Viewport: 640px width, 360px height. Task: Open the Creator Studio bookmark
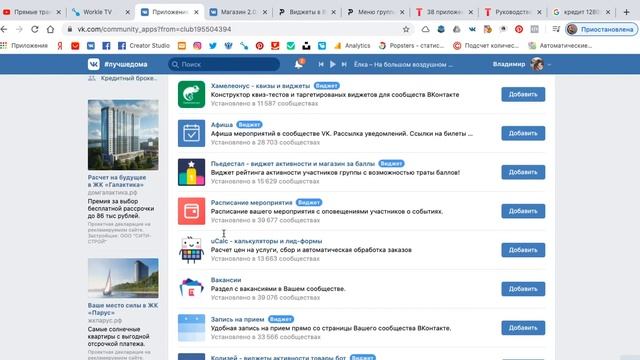[144, 46]
